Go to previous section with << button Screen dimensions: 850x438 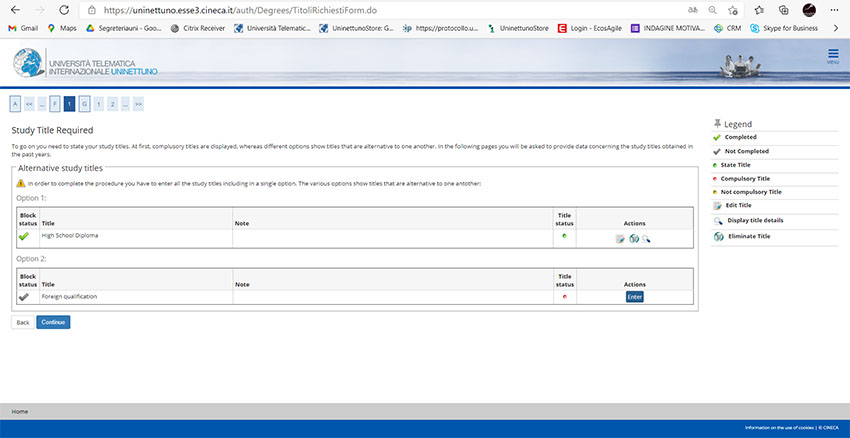tap(29, 103)
